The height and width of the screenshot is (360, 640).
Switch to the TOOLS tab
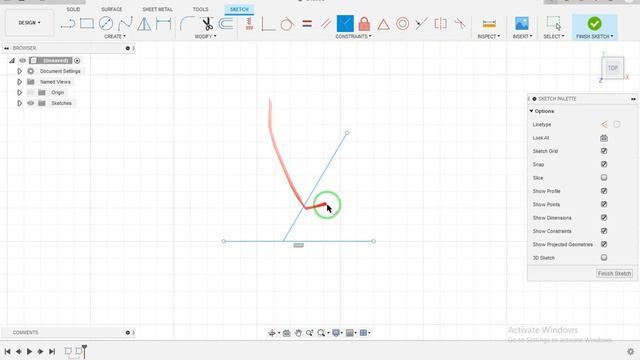200,9
